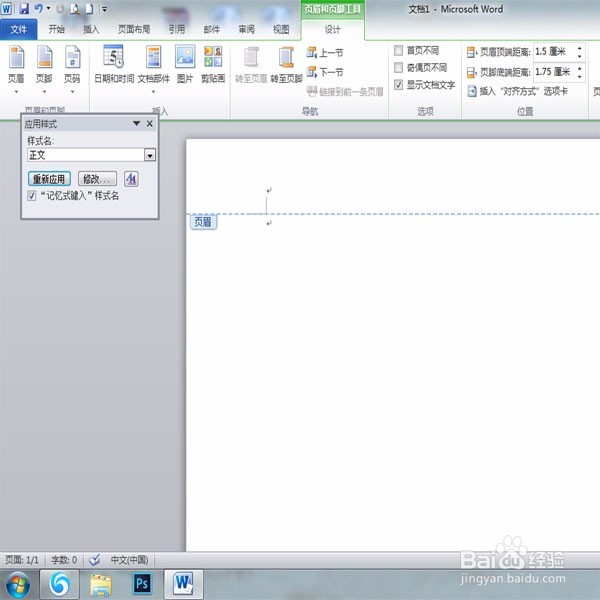Open the 文件 (File) tab
This screenshot has height=600, width=600.
point(18,29)
